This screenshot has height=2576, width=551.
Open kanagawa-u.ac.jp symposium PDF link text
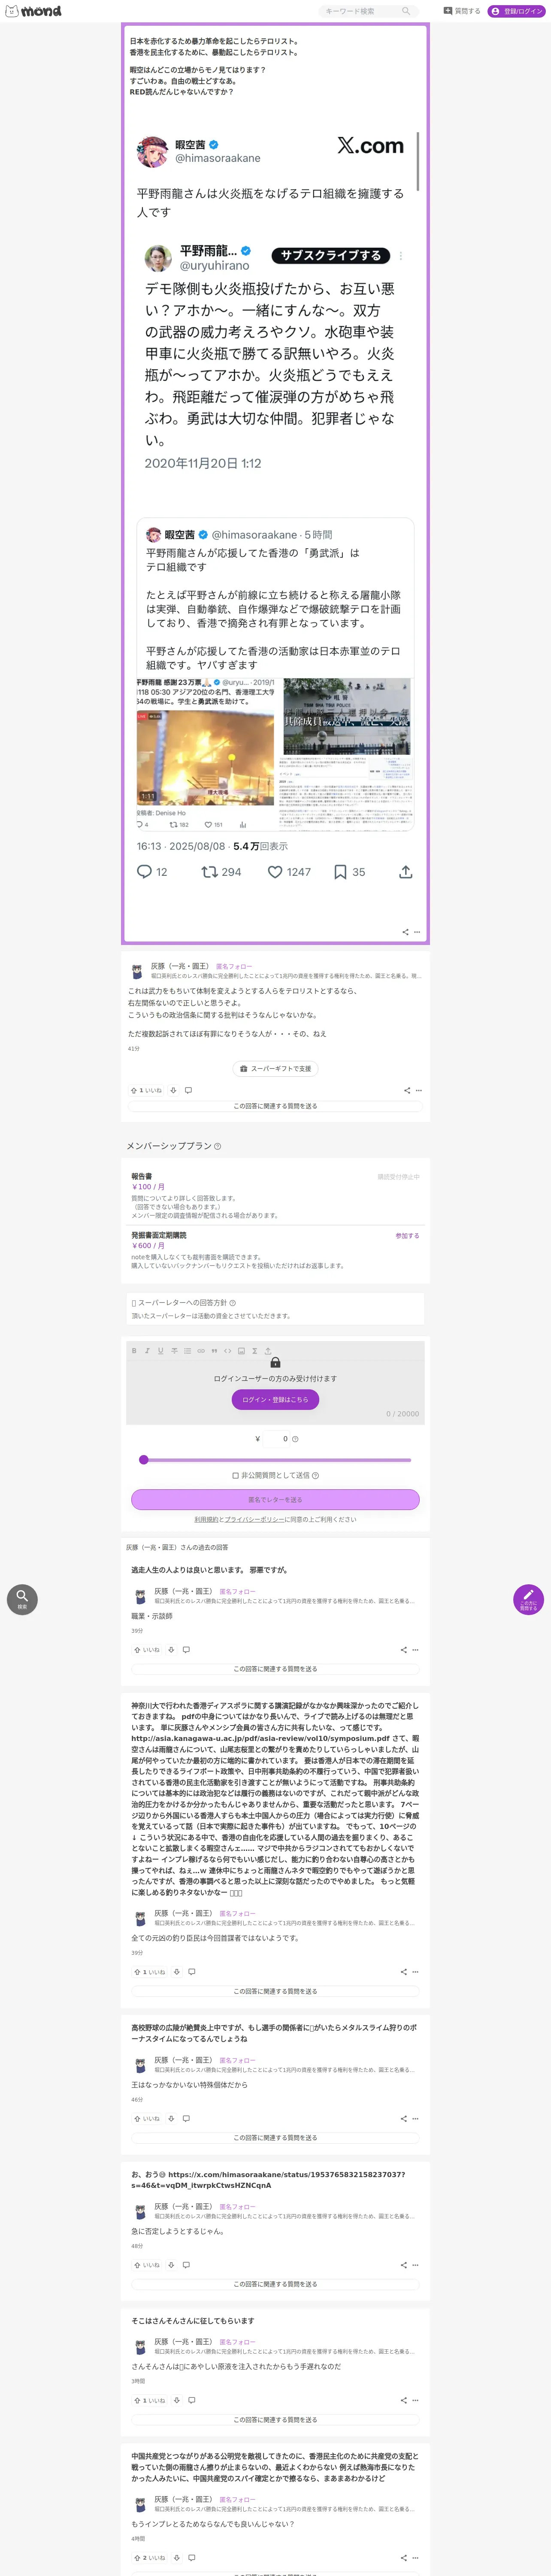click(260, 1738)
